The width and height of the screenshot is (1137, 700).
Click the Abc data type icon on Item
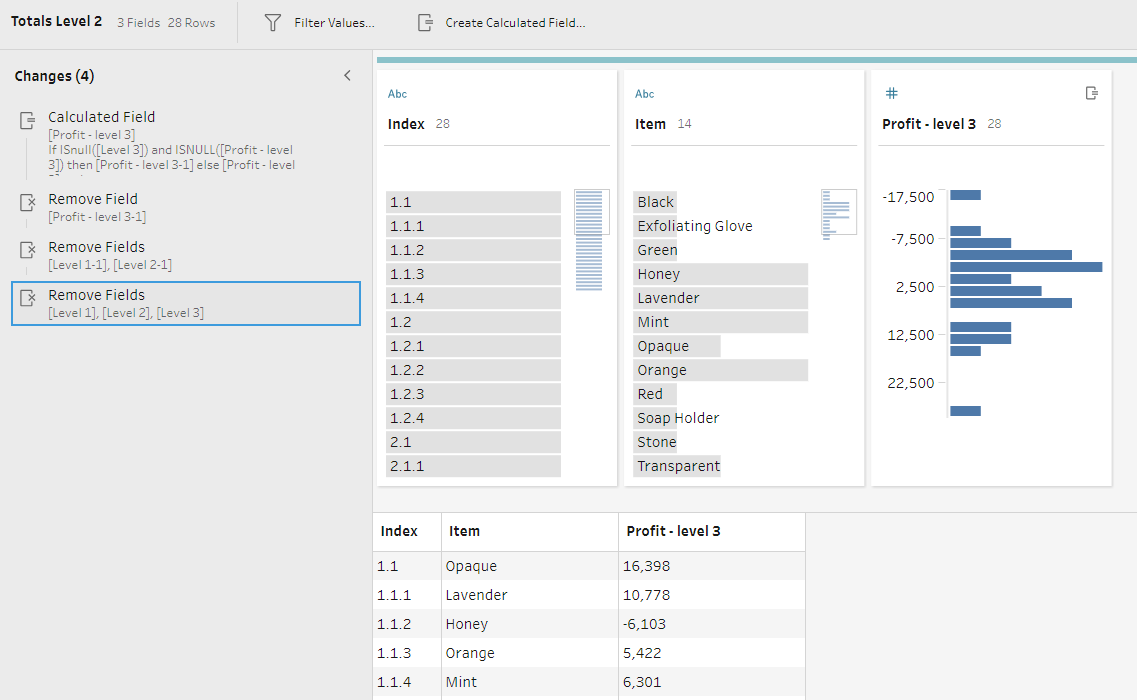[x=645, y=94]
